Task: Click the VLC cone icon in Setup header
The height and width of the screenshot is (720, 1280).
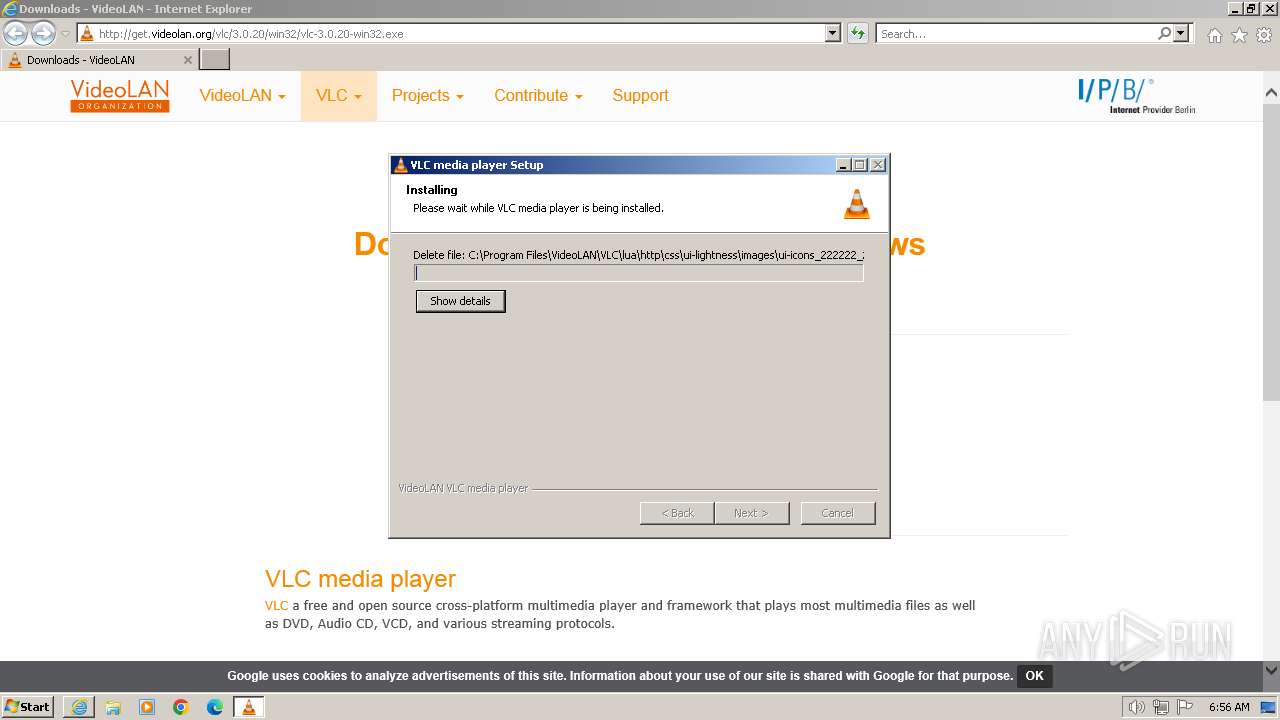Action: tap(857, 203)
